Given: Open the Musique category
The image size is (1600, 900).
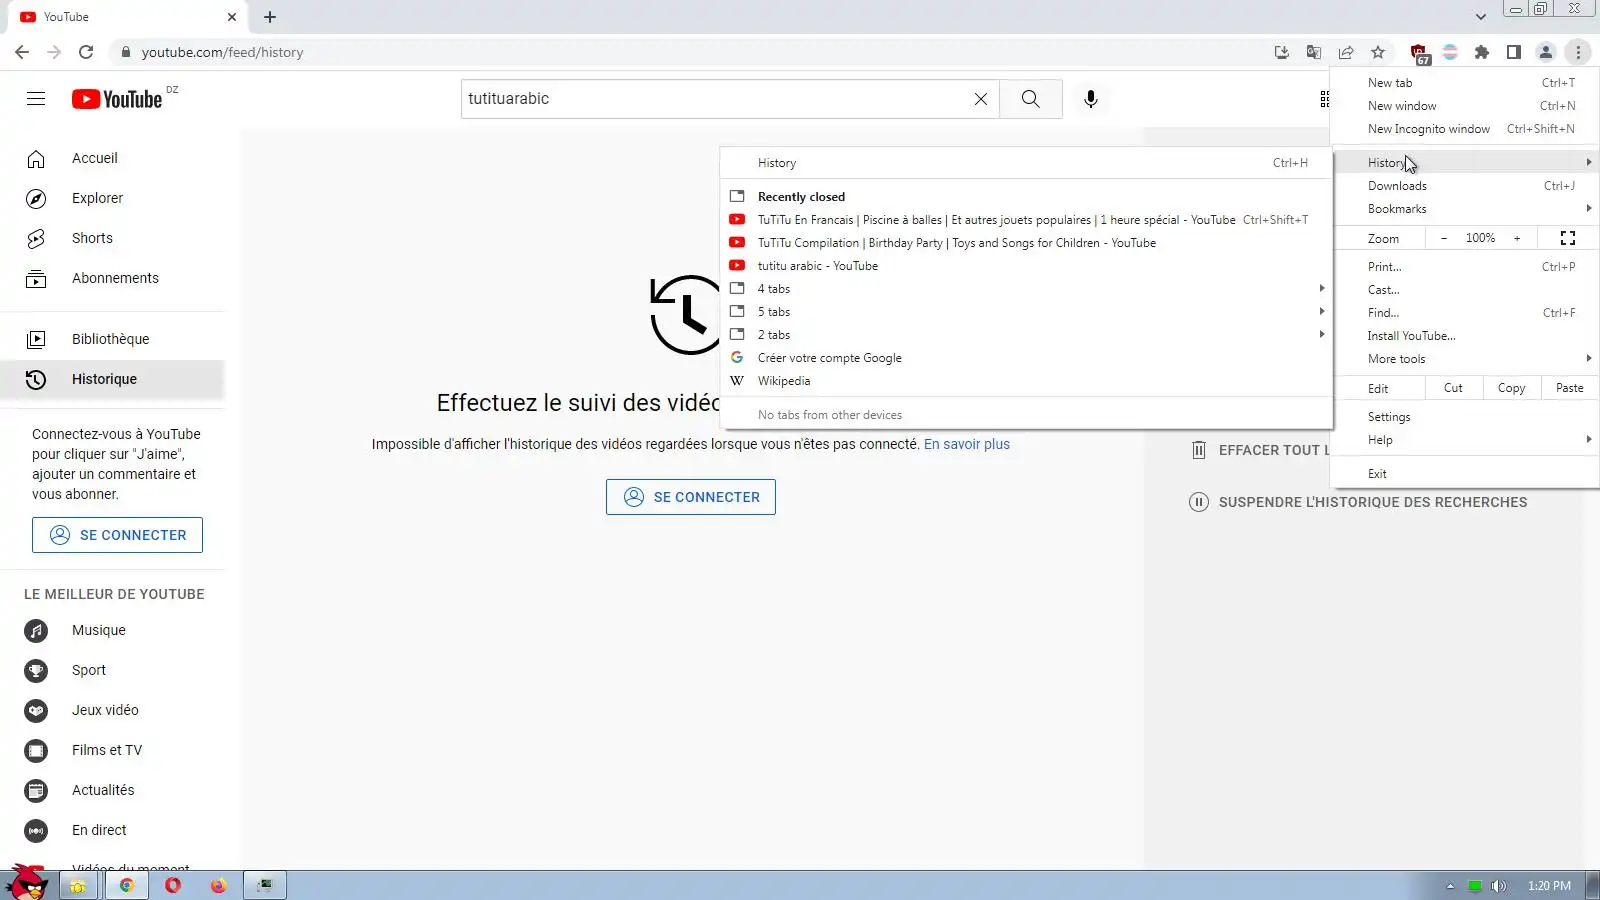Looking at the screenshot, I should [112, 630].
